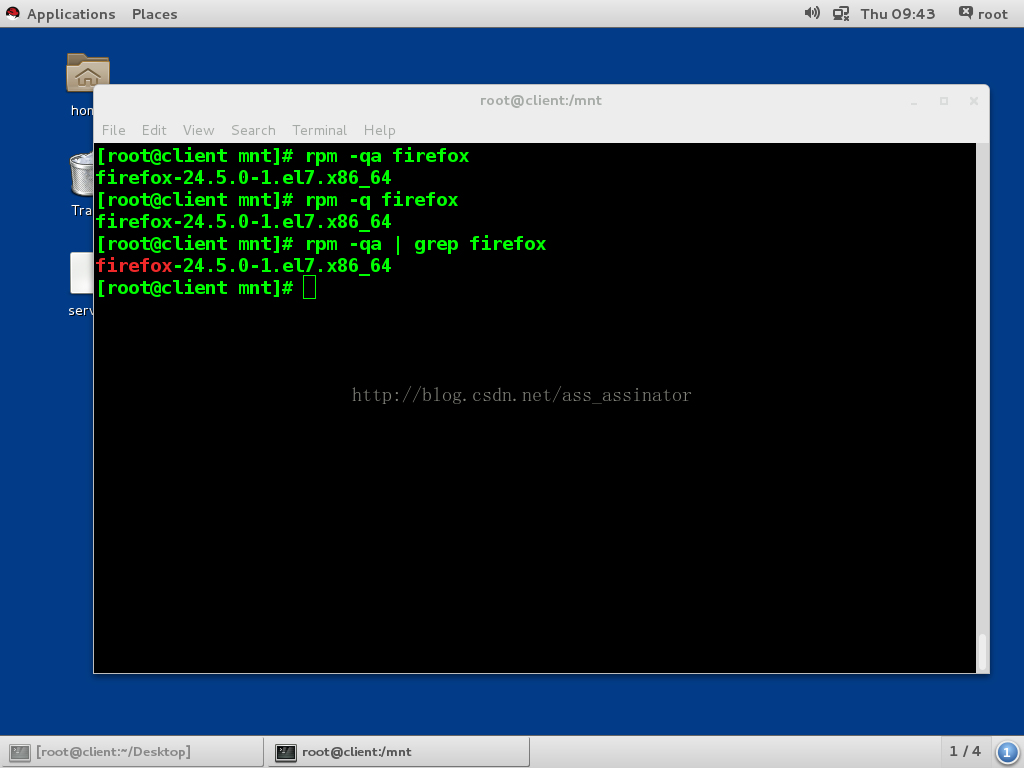
Task: Click the volume speaker icon
Action: (812, 13)
